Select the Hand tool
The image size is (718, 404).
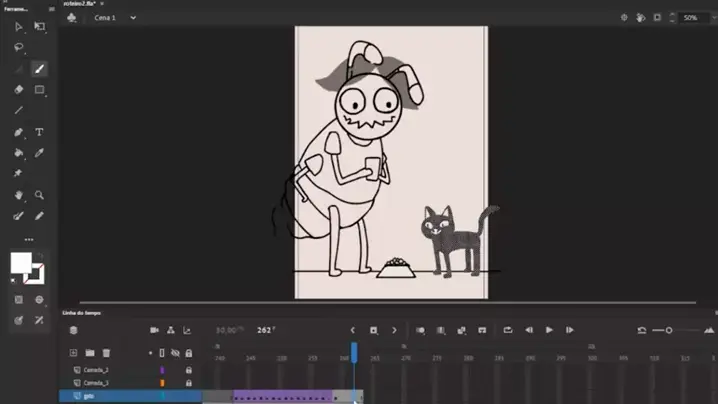click(19, 195)
